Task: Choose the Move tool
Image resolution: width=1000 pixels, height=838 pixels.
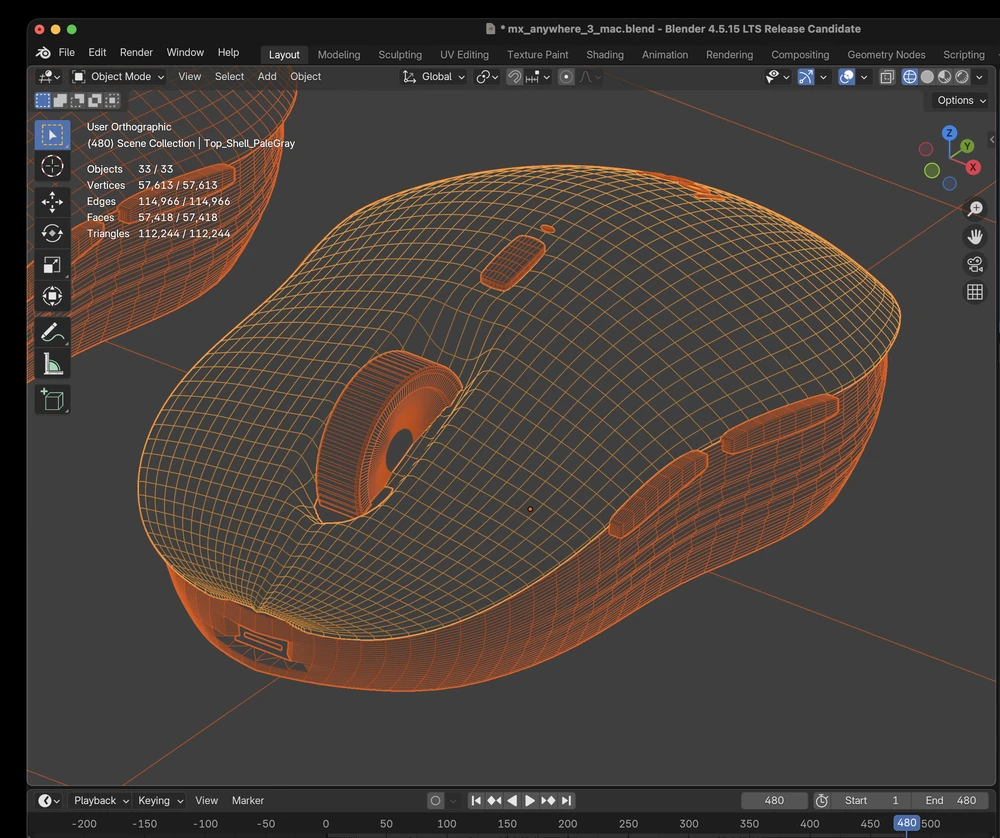Action: click(x=52, y=202)
